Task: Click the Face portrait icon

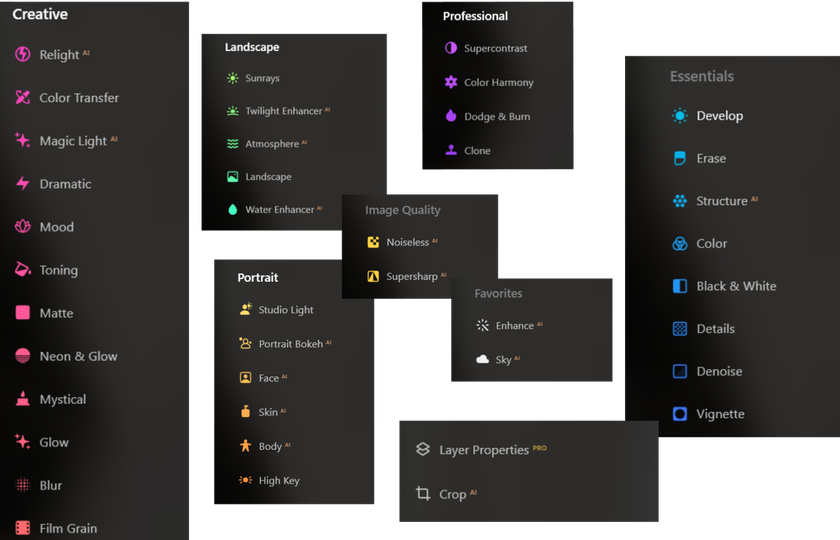Action: [x=245, y=378]
